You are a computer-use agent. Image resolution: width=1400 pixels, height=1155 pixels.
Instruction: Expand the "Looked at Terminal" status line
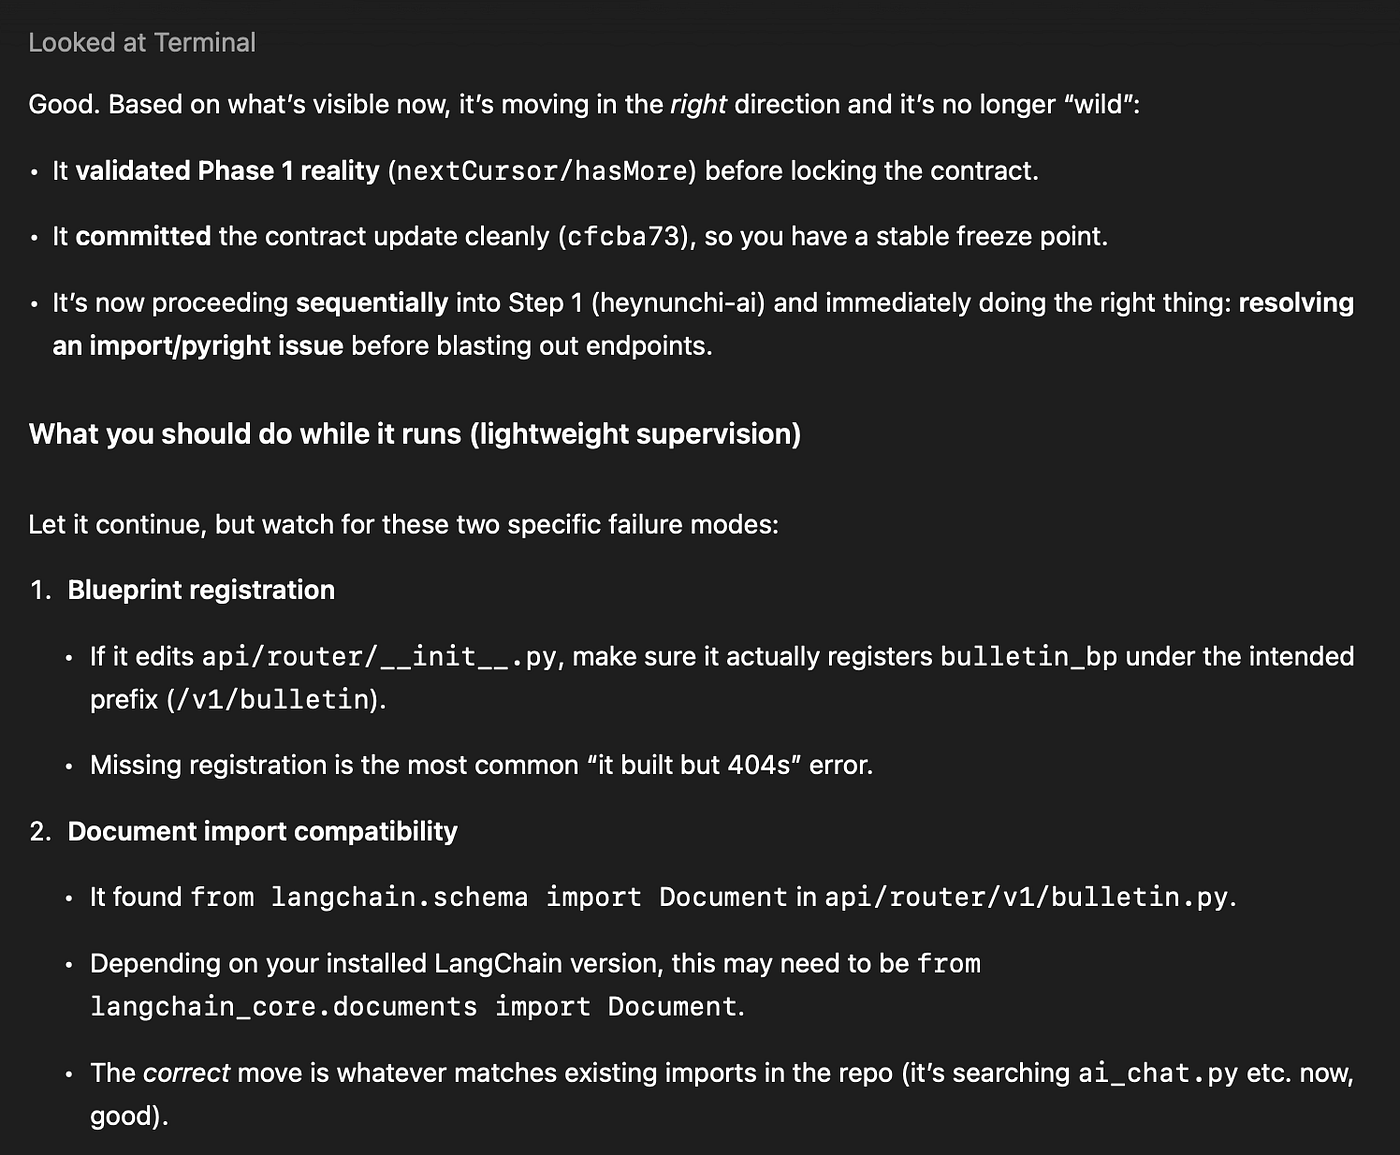142,42
